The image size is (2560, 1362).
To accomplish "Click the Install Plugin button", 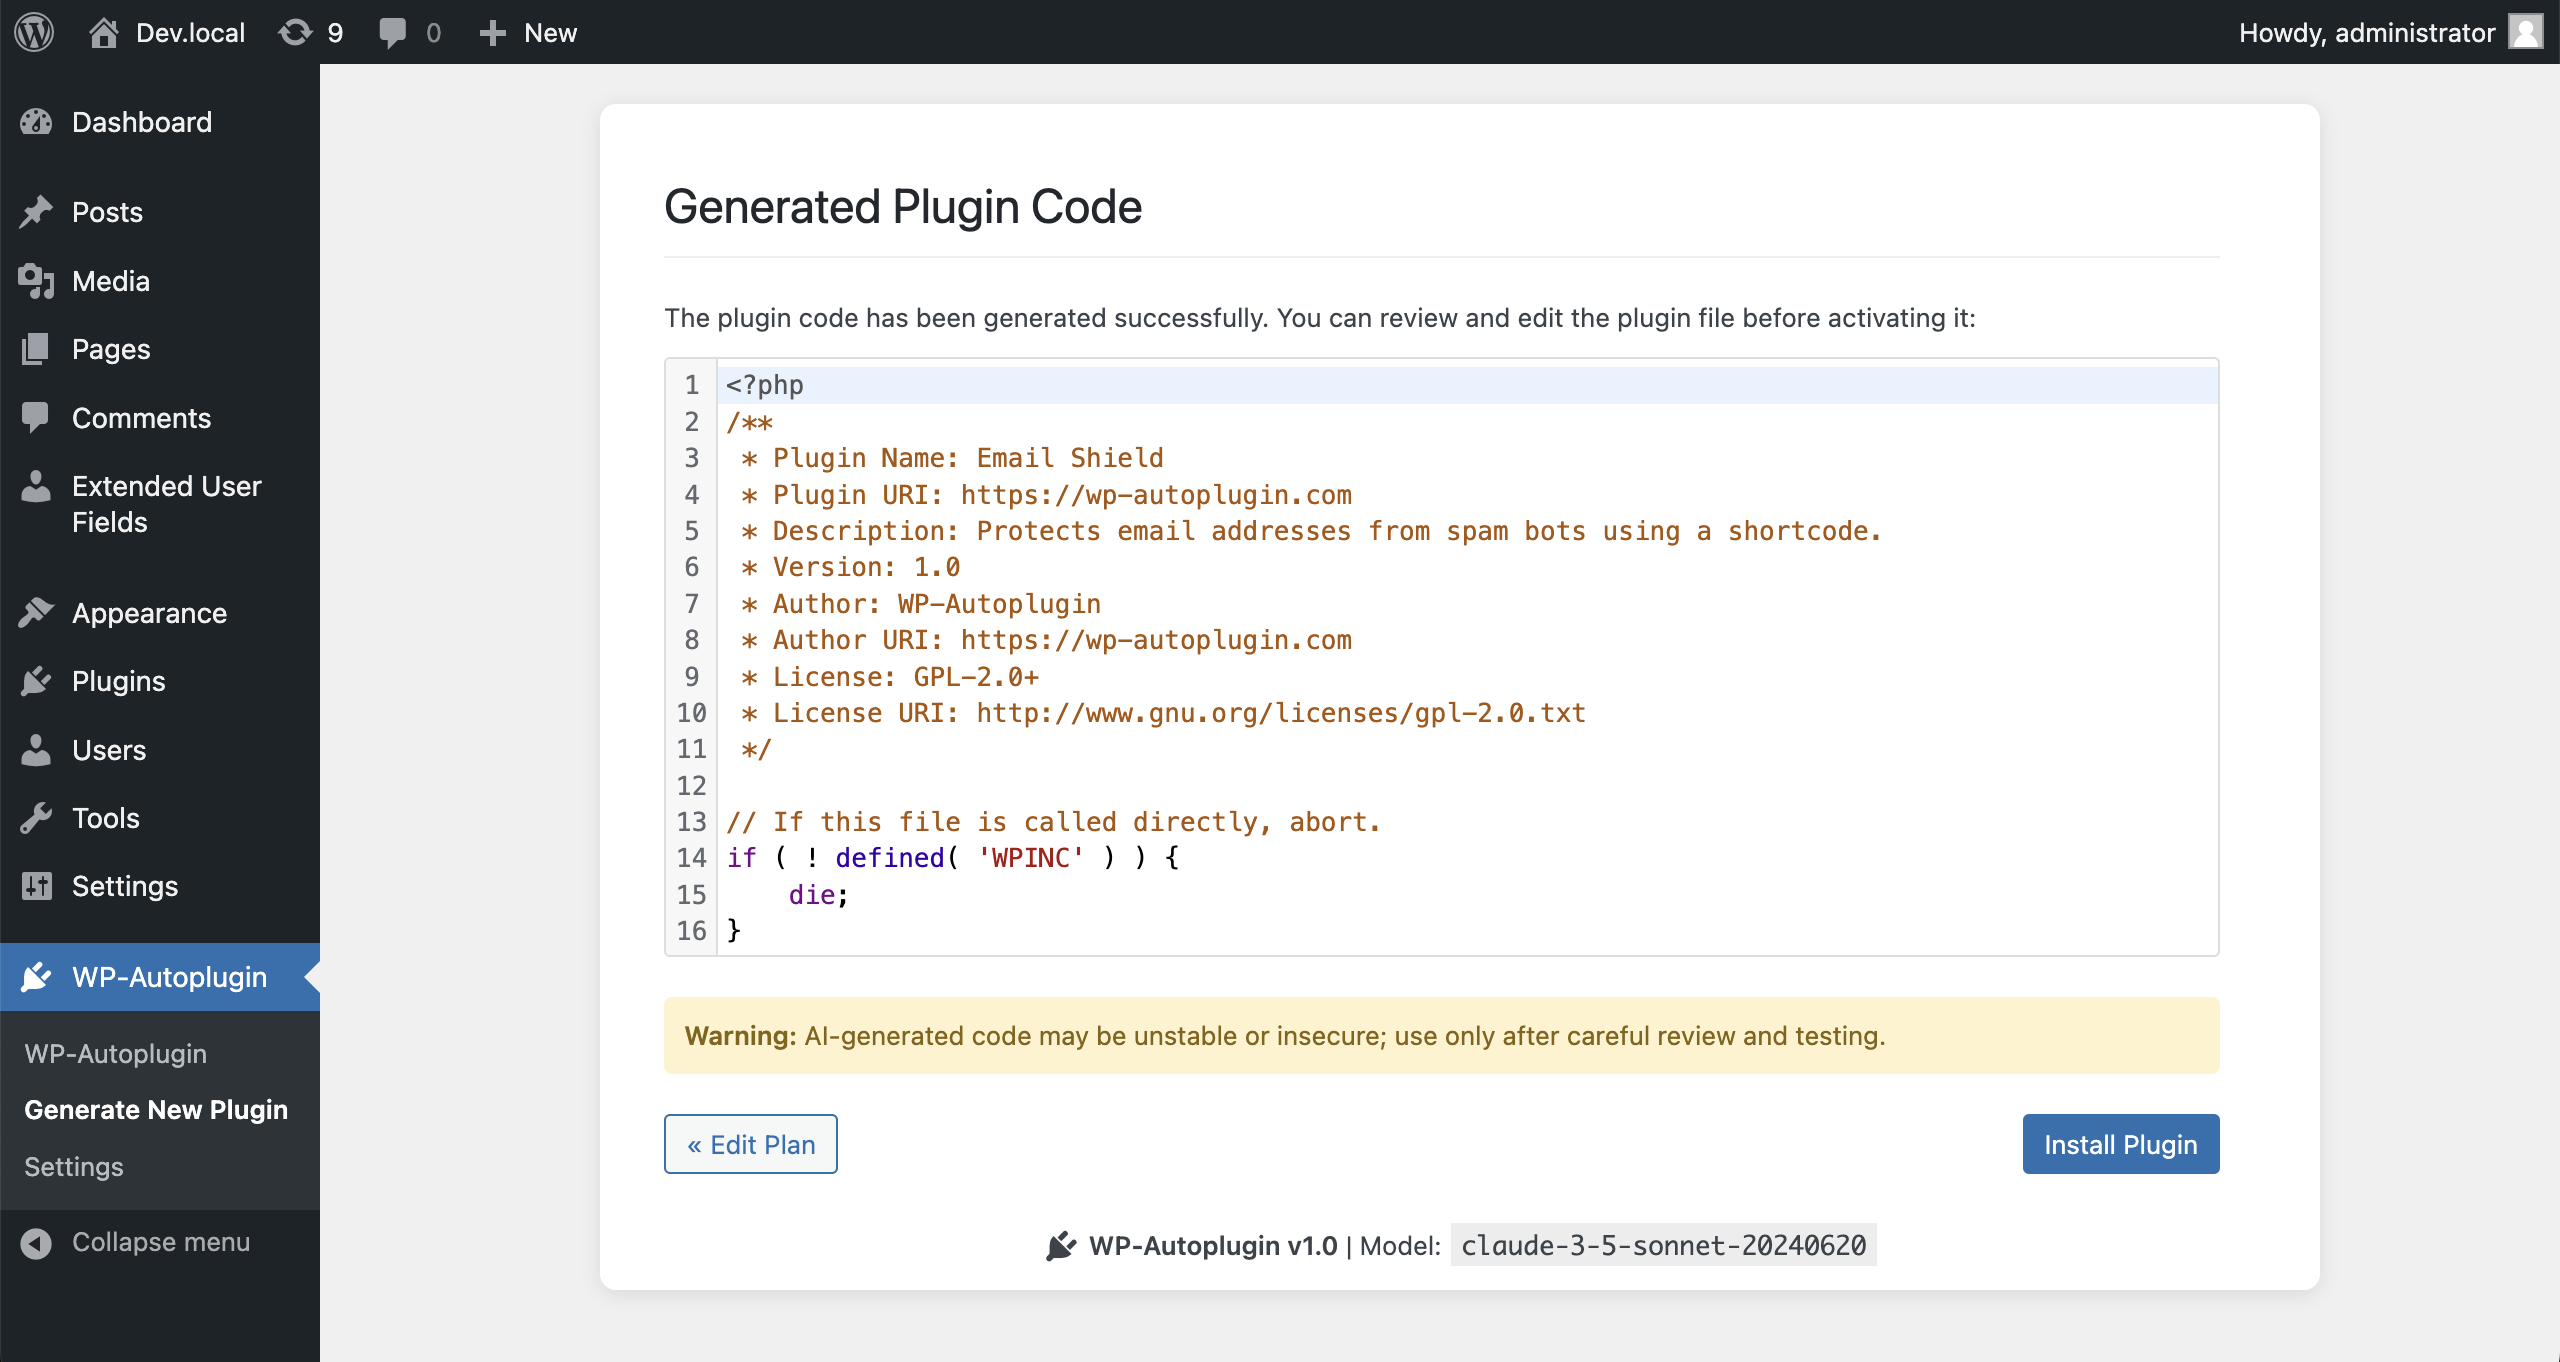I will [x=2120, y=1144].
